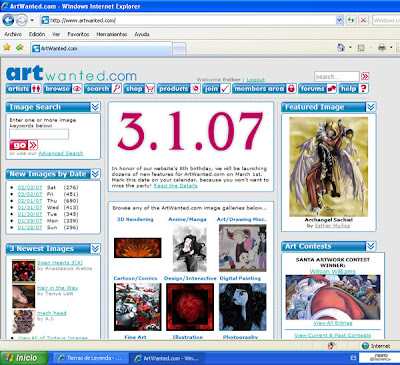The image size is (400, 365).
Task: Collapse the Image Search panel
Action: [95, 107]
